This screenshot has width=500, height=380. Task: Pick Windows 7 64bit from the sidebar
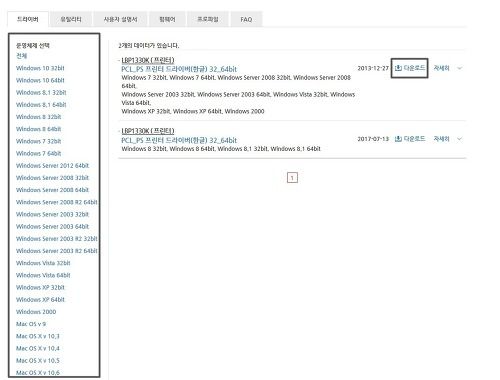[39, 153]
